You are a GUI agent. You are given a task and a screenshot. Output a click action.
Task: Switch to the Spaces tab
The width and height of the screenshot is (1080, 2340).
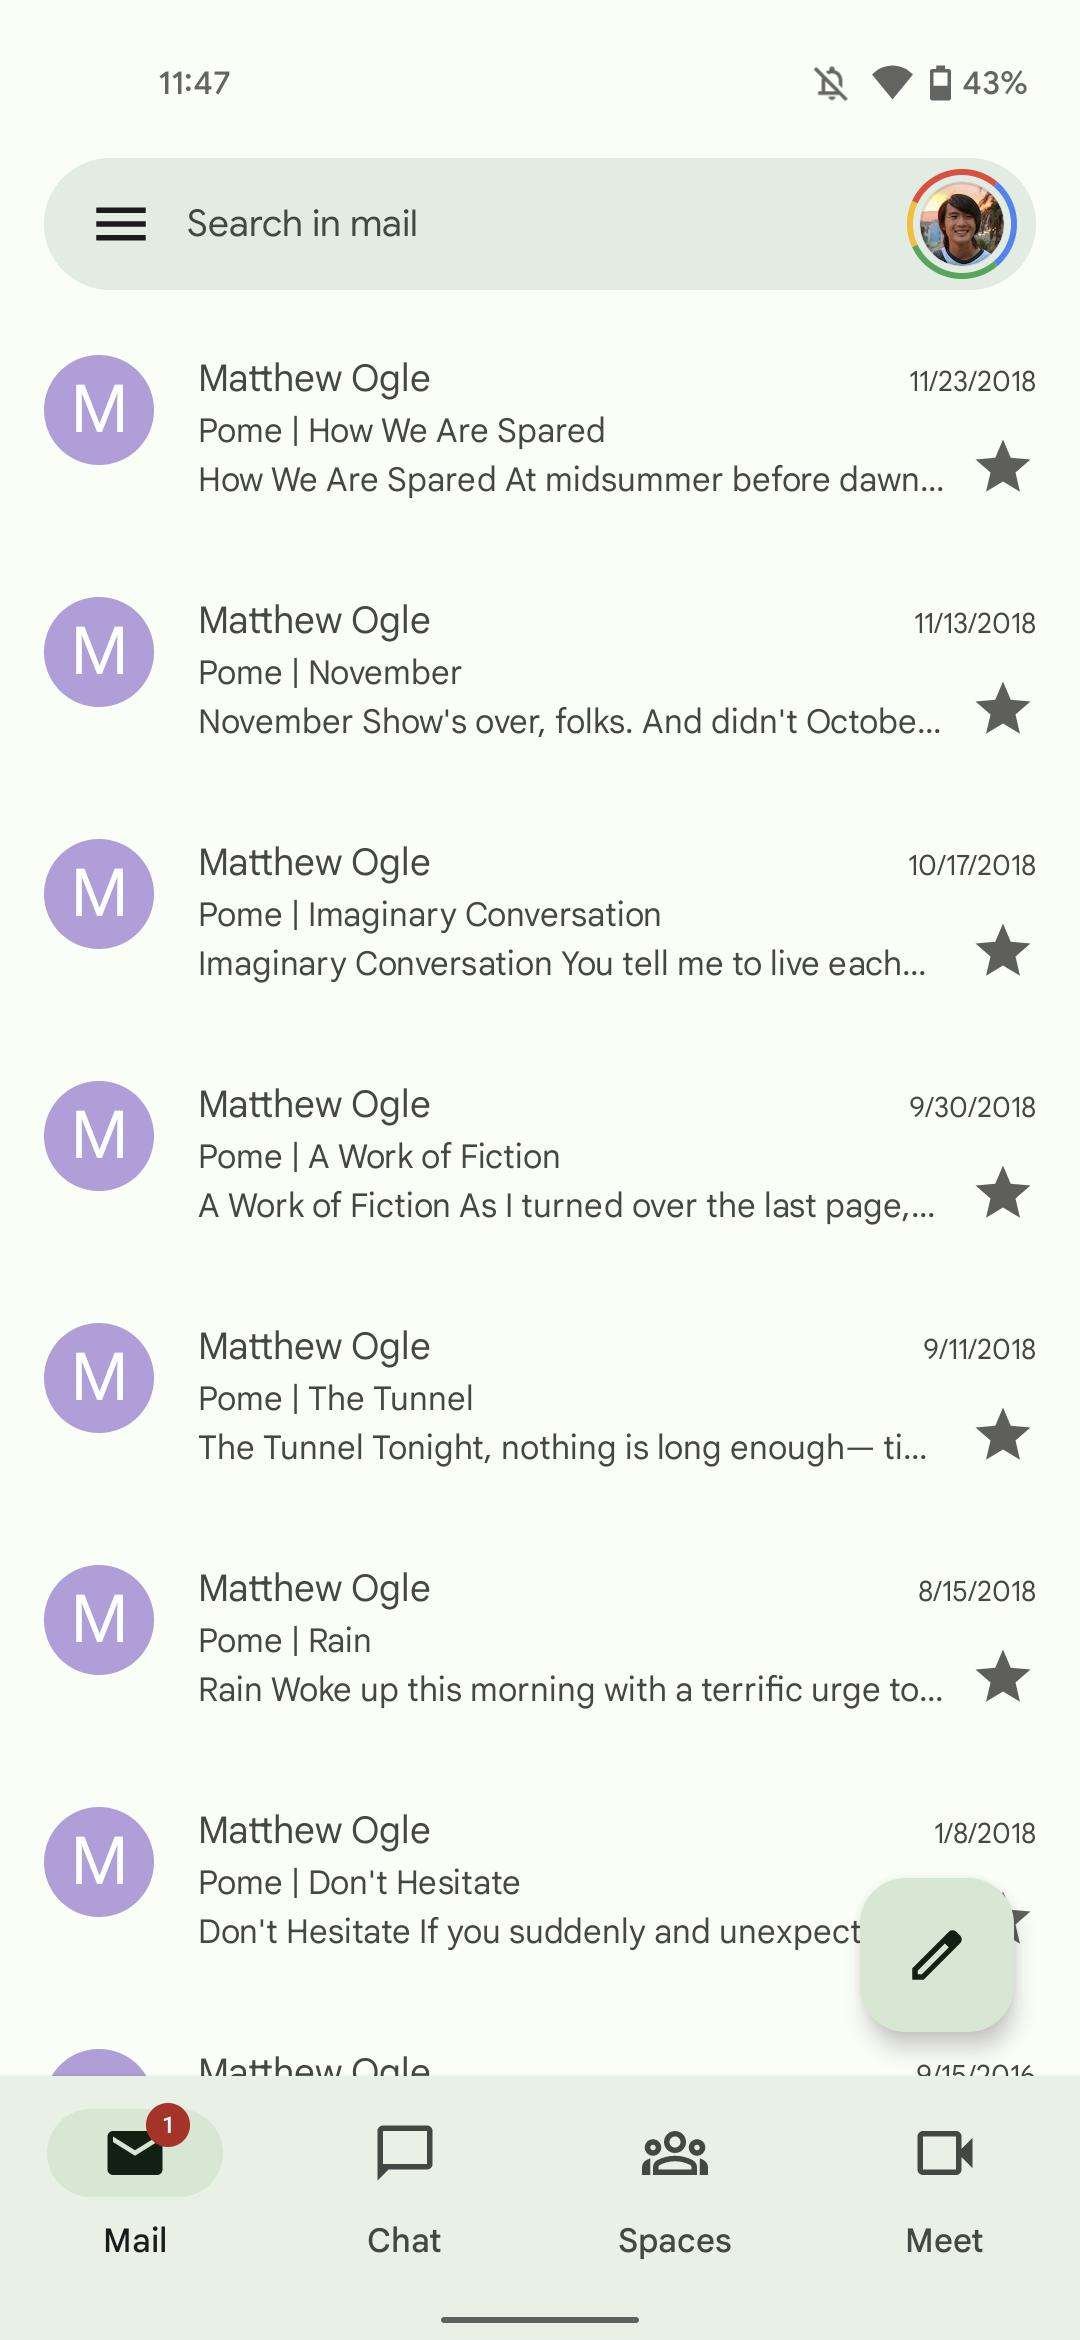click(x=675, y=2186)
